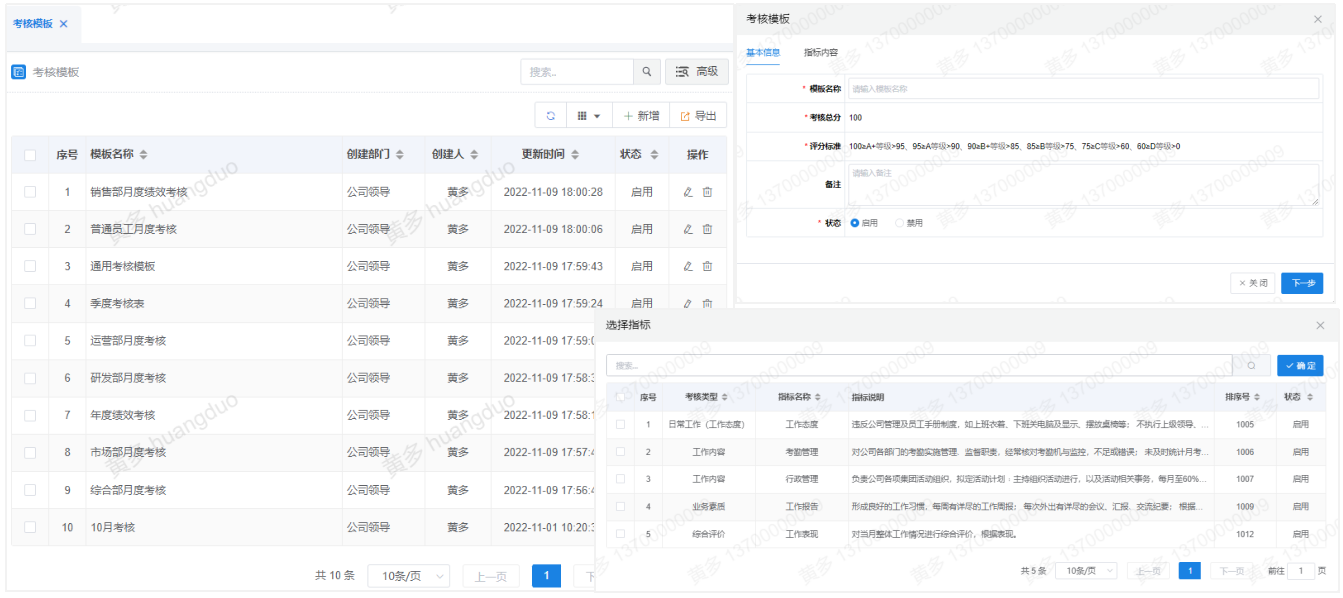Check the box for row 季度考核表
Viewport: 1343px width, 598px height.
click(x=30, y=303)
